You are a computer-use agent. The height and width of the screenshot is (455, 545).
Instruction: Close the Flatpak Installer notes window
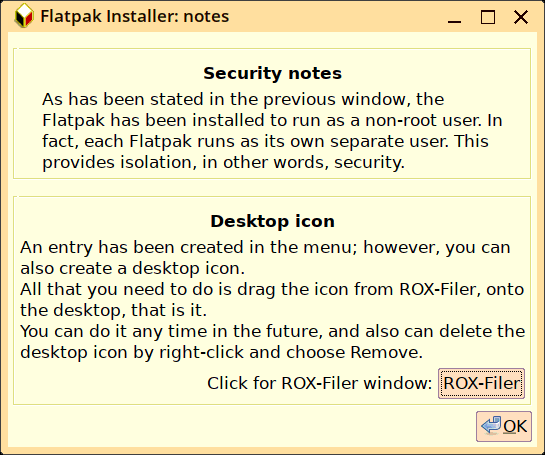(x=521, y=17)
